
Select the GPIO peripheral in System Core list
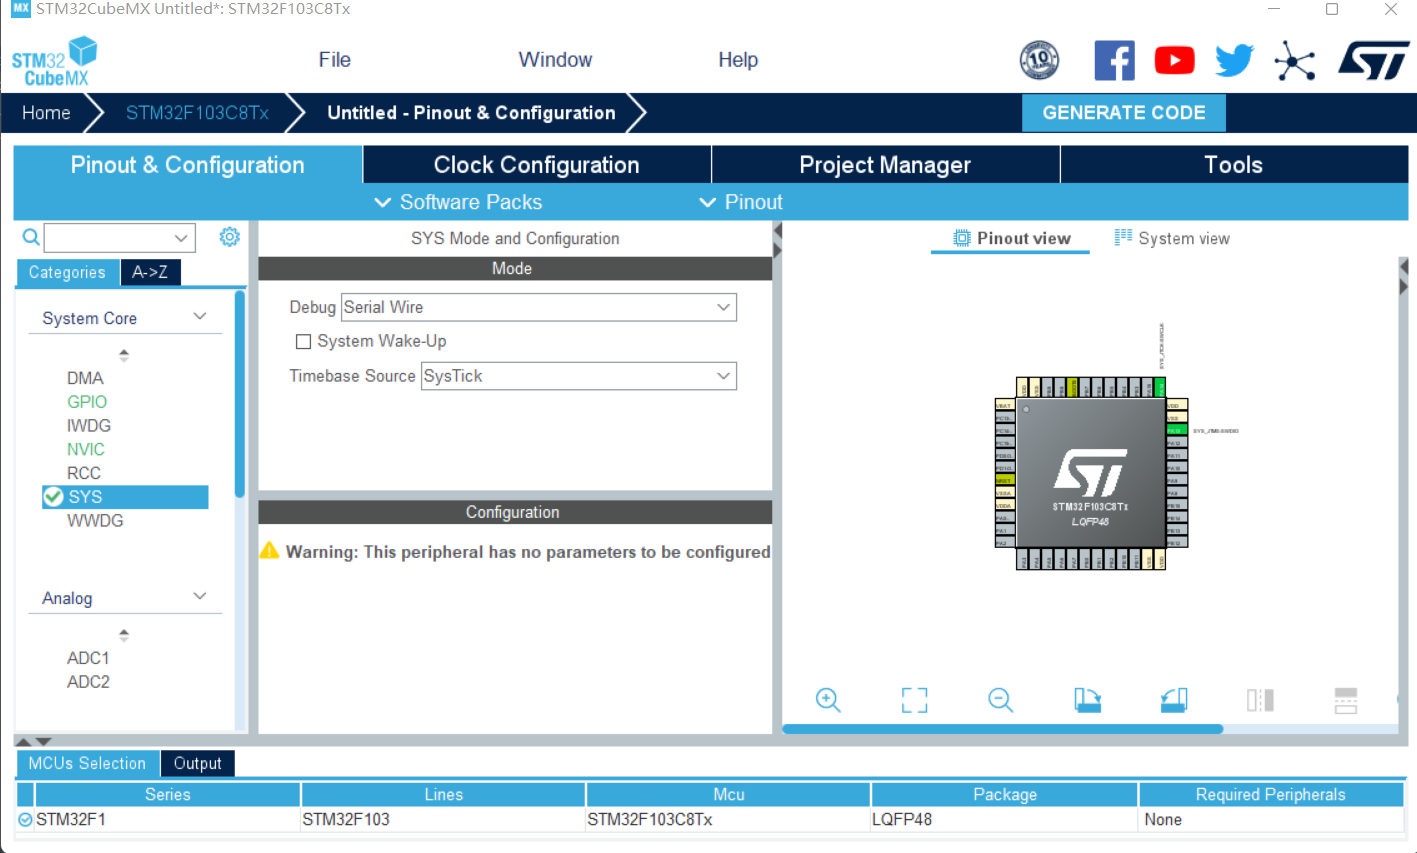(x=87, y=401)
